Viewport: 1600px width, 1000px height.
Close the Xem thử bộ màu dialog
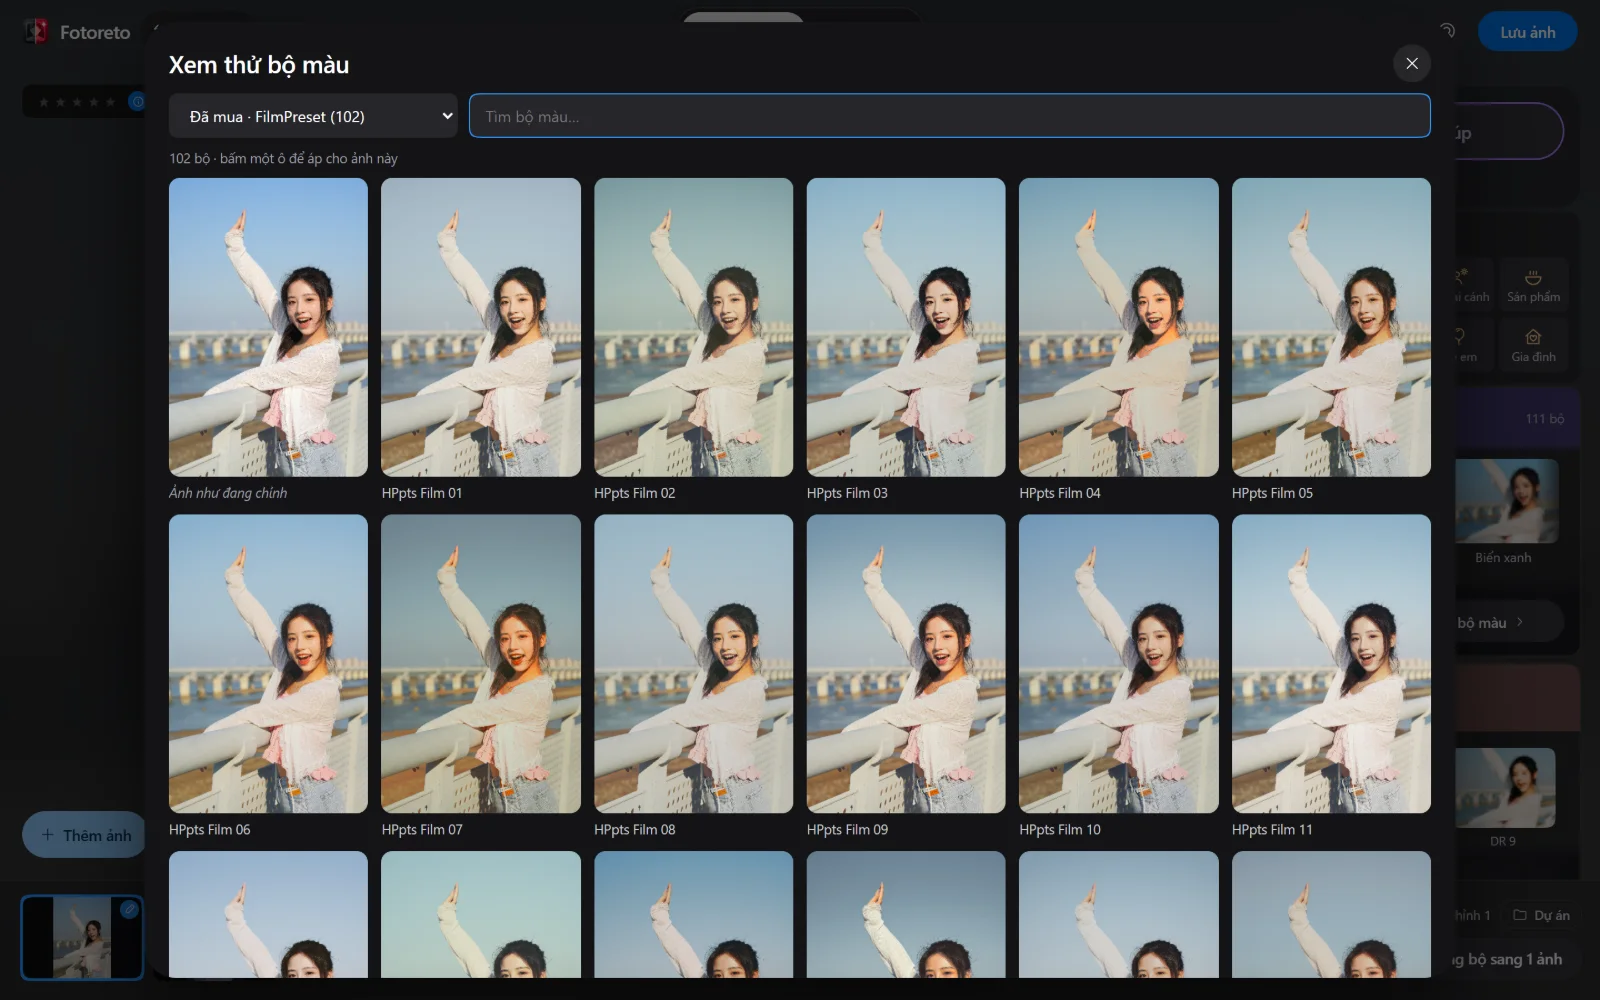pyautogui.click(x=1411, y=64)
